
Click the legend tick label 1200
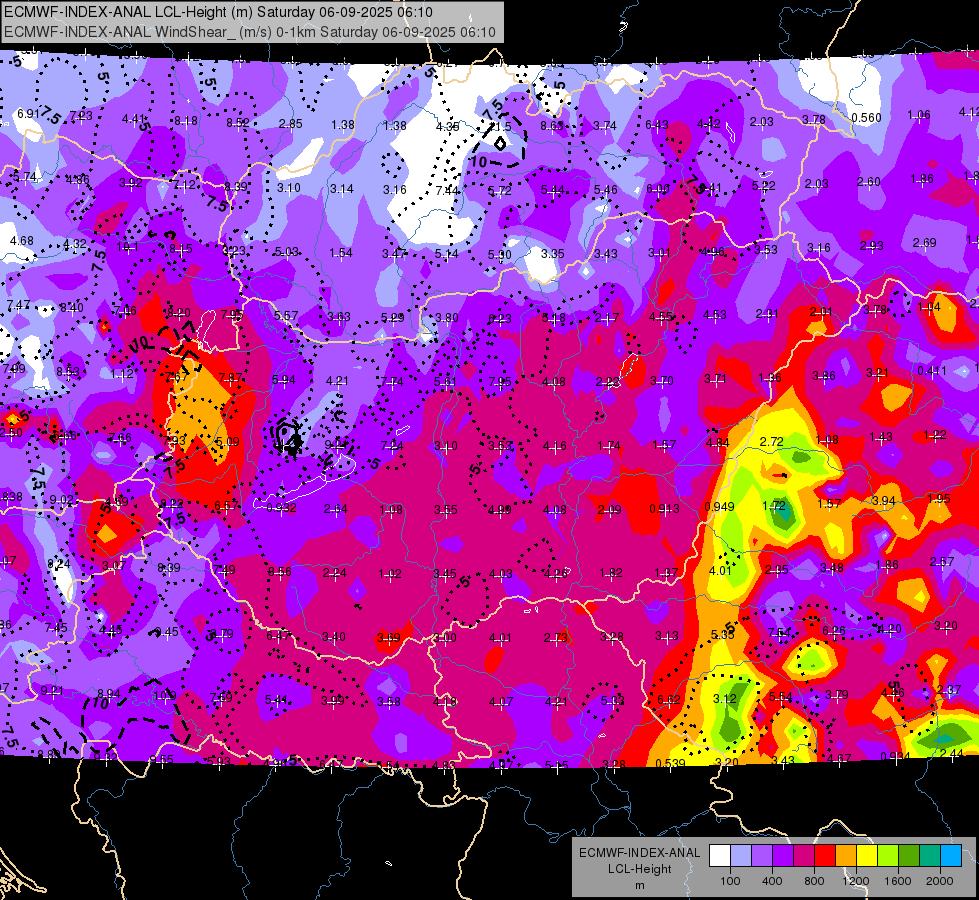click(856, 881)
